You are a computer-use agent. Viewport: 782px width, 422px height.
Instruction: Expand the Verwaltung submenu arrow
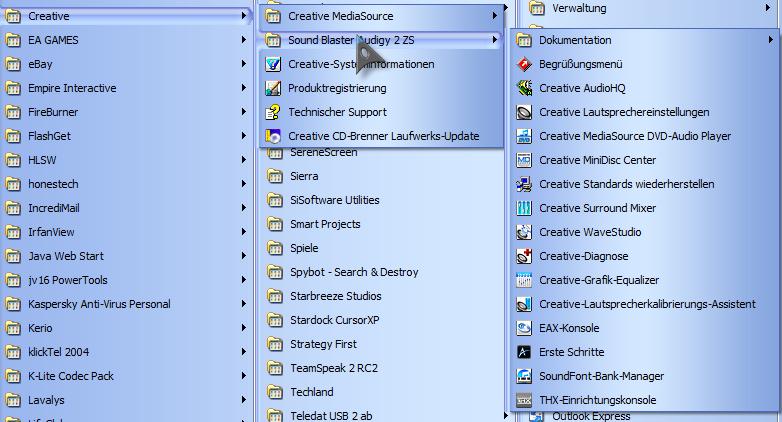click(x=768, y=8)
